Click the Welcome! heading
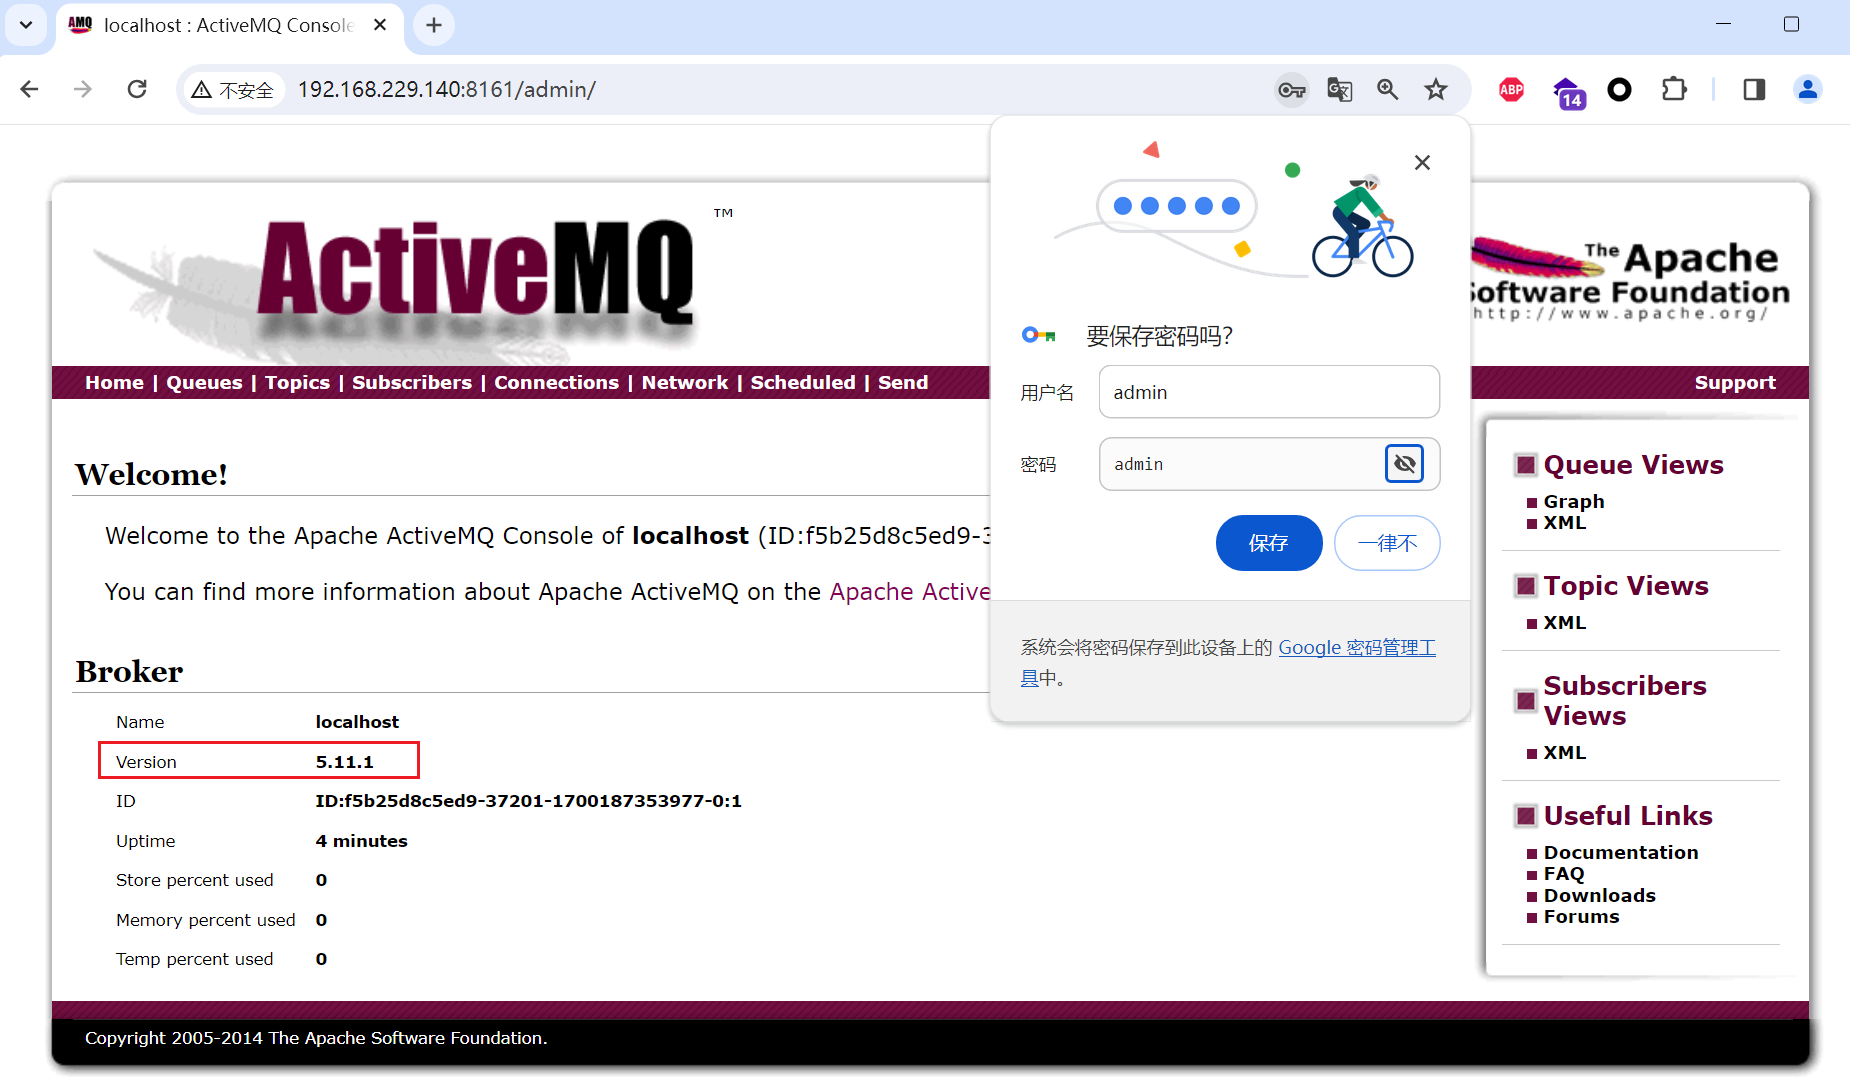 click(x=152, y=474)
